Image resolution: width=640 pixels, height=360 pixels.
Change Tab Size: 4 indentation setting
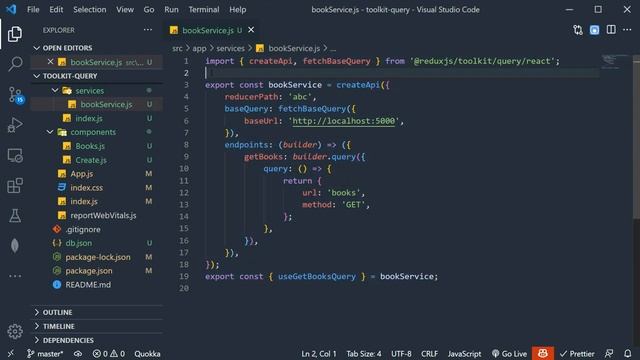(364, 353)
